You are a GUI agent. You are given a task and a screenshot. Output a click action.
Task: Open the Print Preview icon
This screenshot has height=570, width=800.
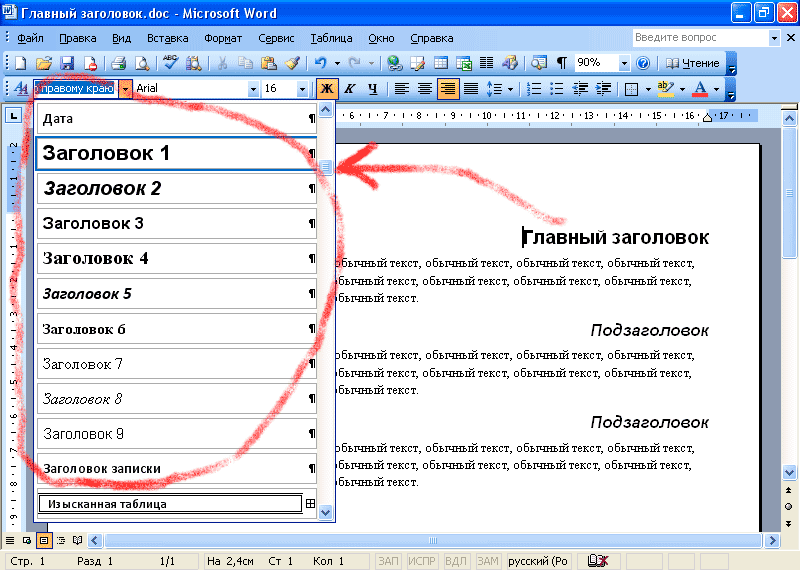click(142, 63)
